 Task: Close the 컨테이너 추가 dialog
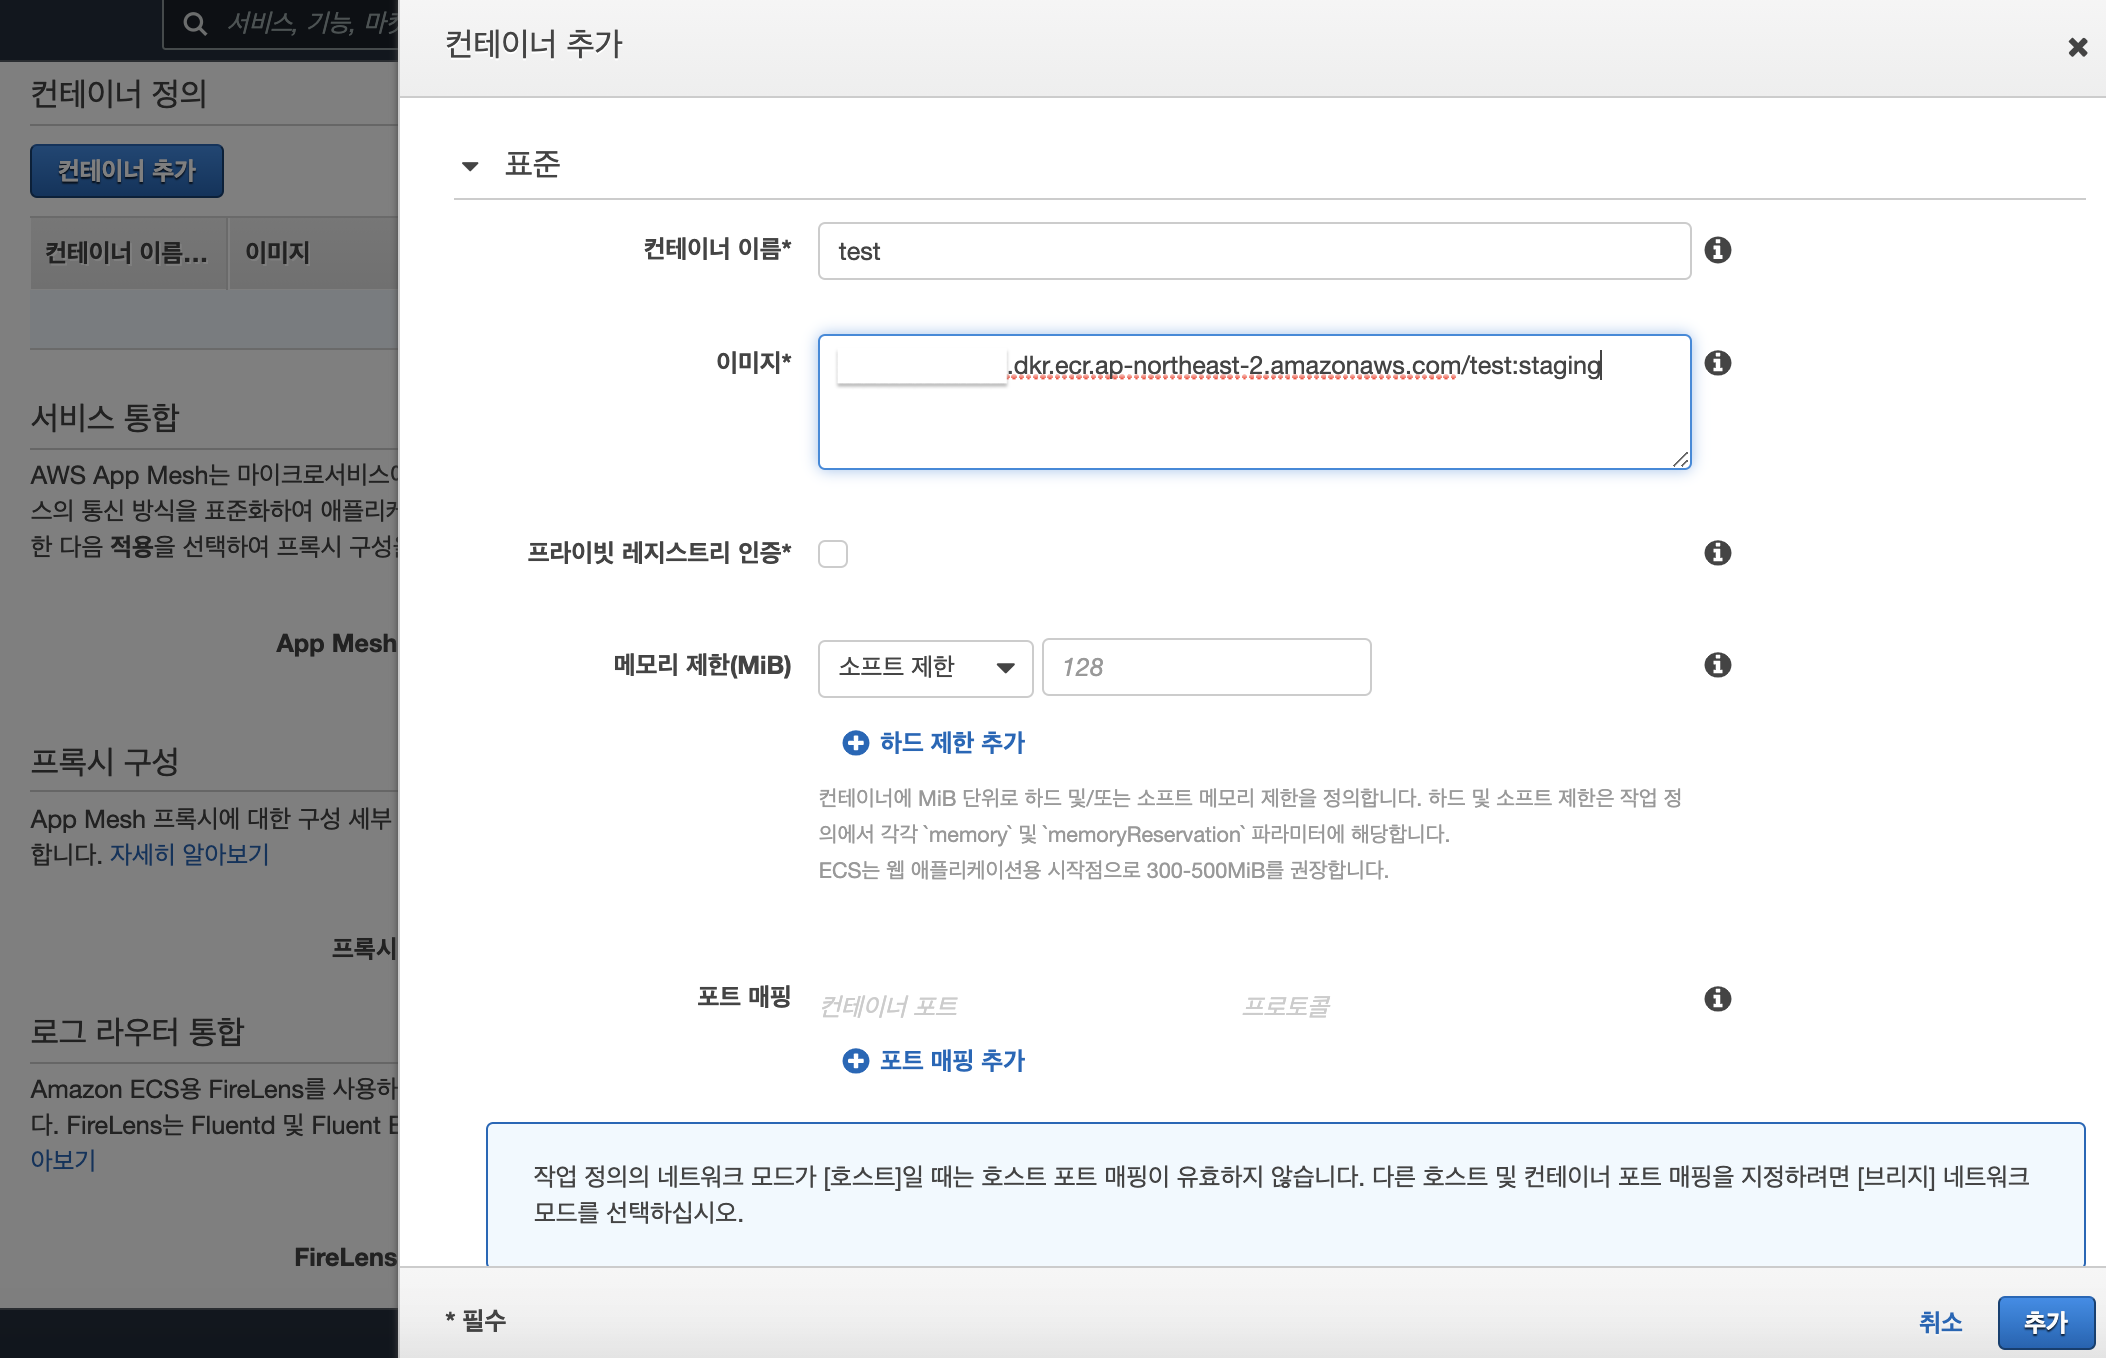(x=2077, y=47)
